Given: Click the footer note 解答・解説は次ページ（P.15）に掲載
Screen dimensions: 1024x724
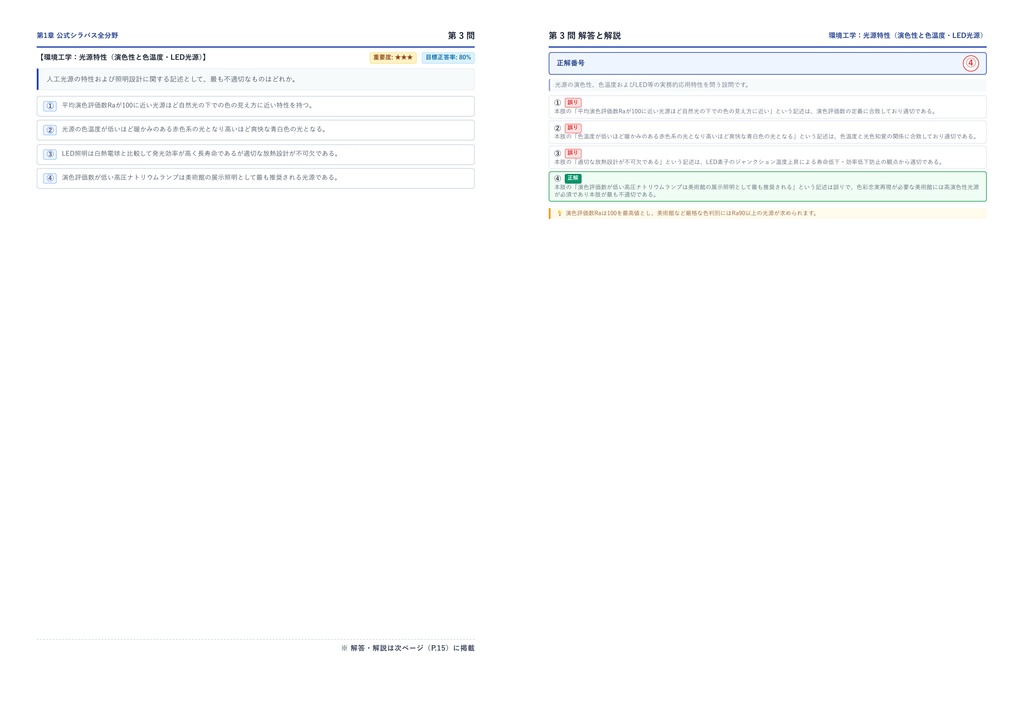Looking at the screenshot, I should point(408,648).
